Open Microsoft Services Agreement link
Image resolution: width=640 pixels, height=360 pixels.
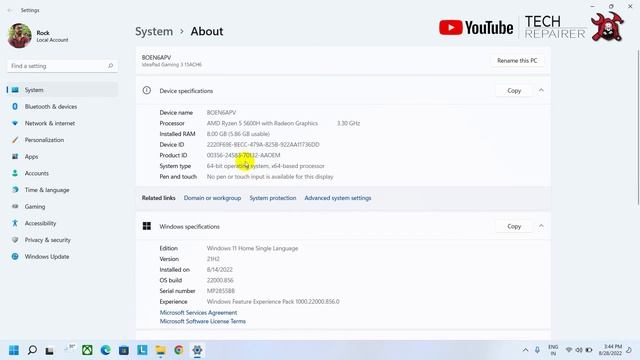pos(198,313)
